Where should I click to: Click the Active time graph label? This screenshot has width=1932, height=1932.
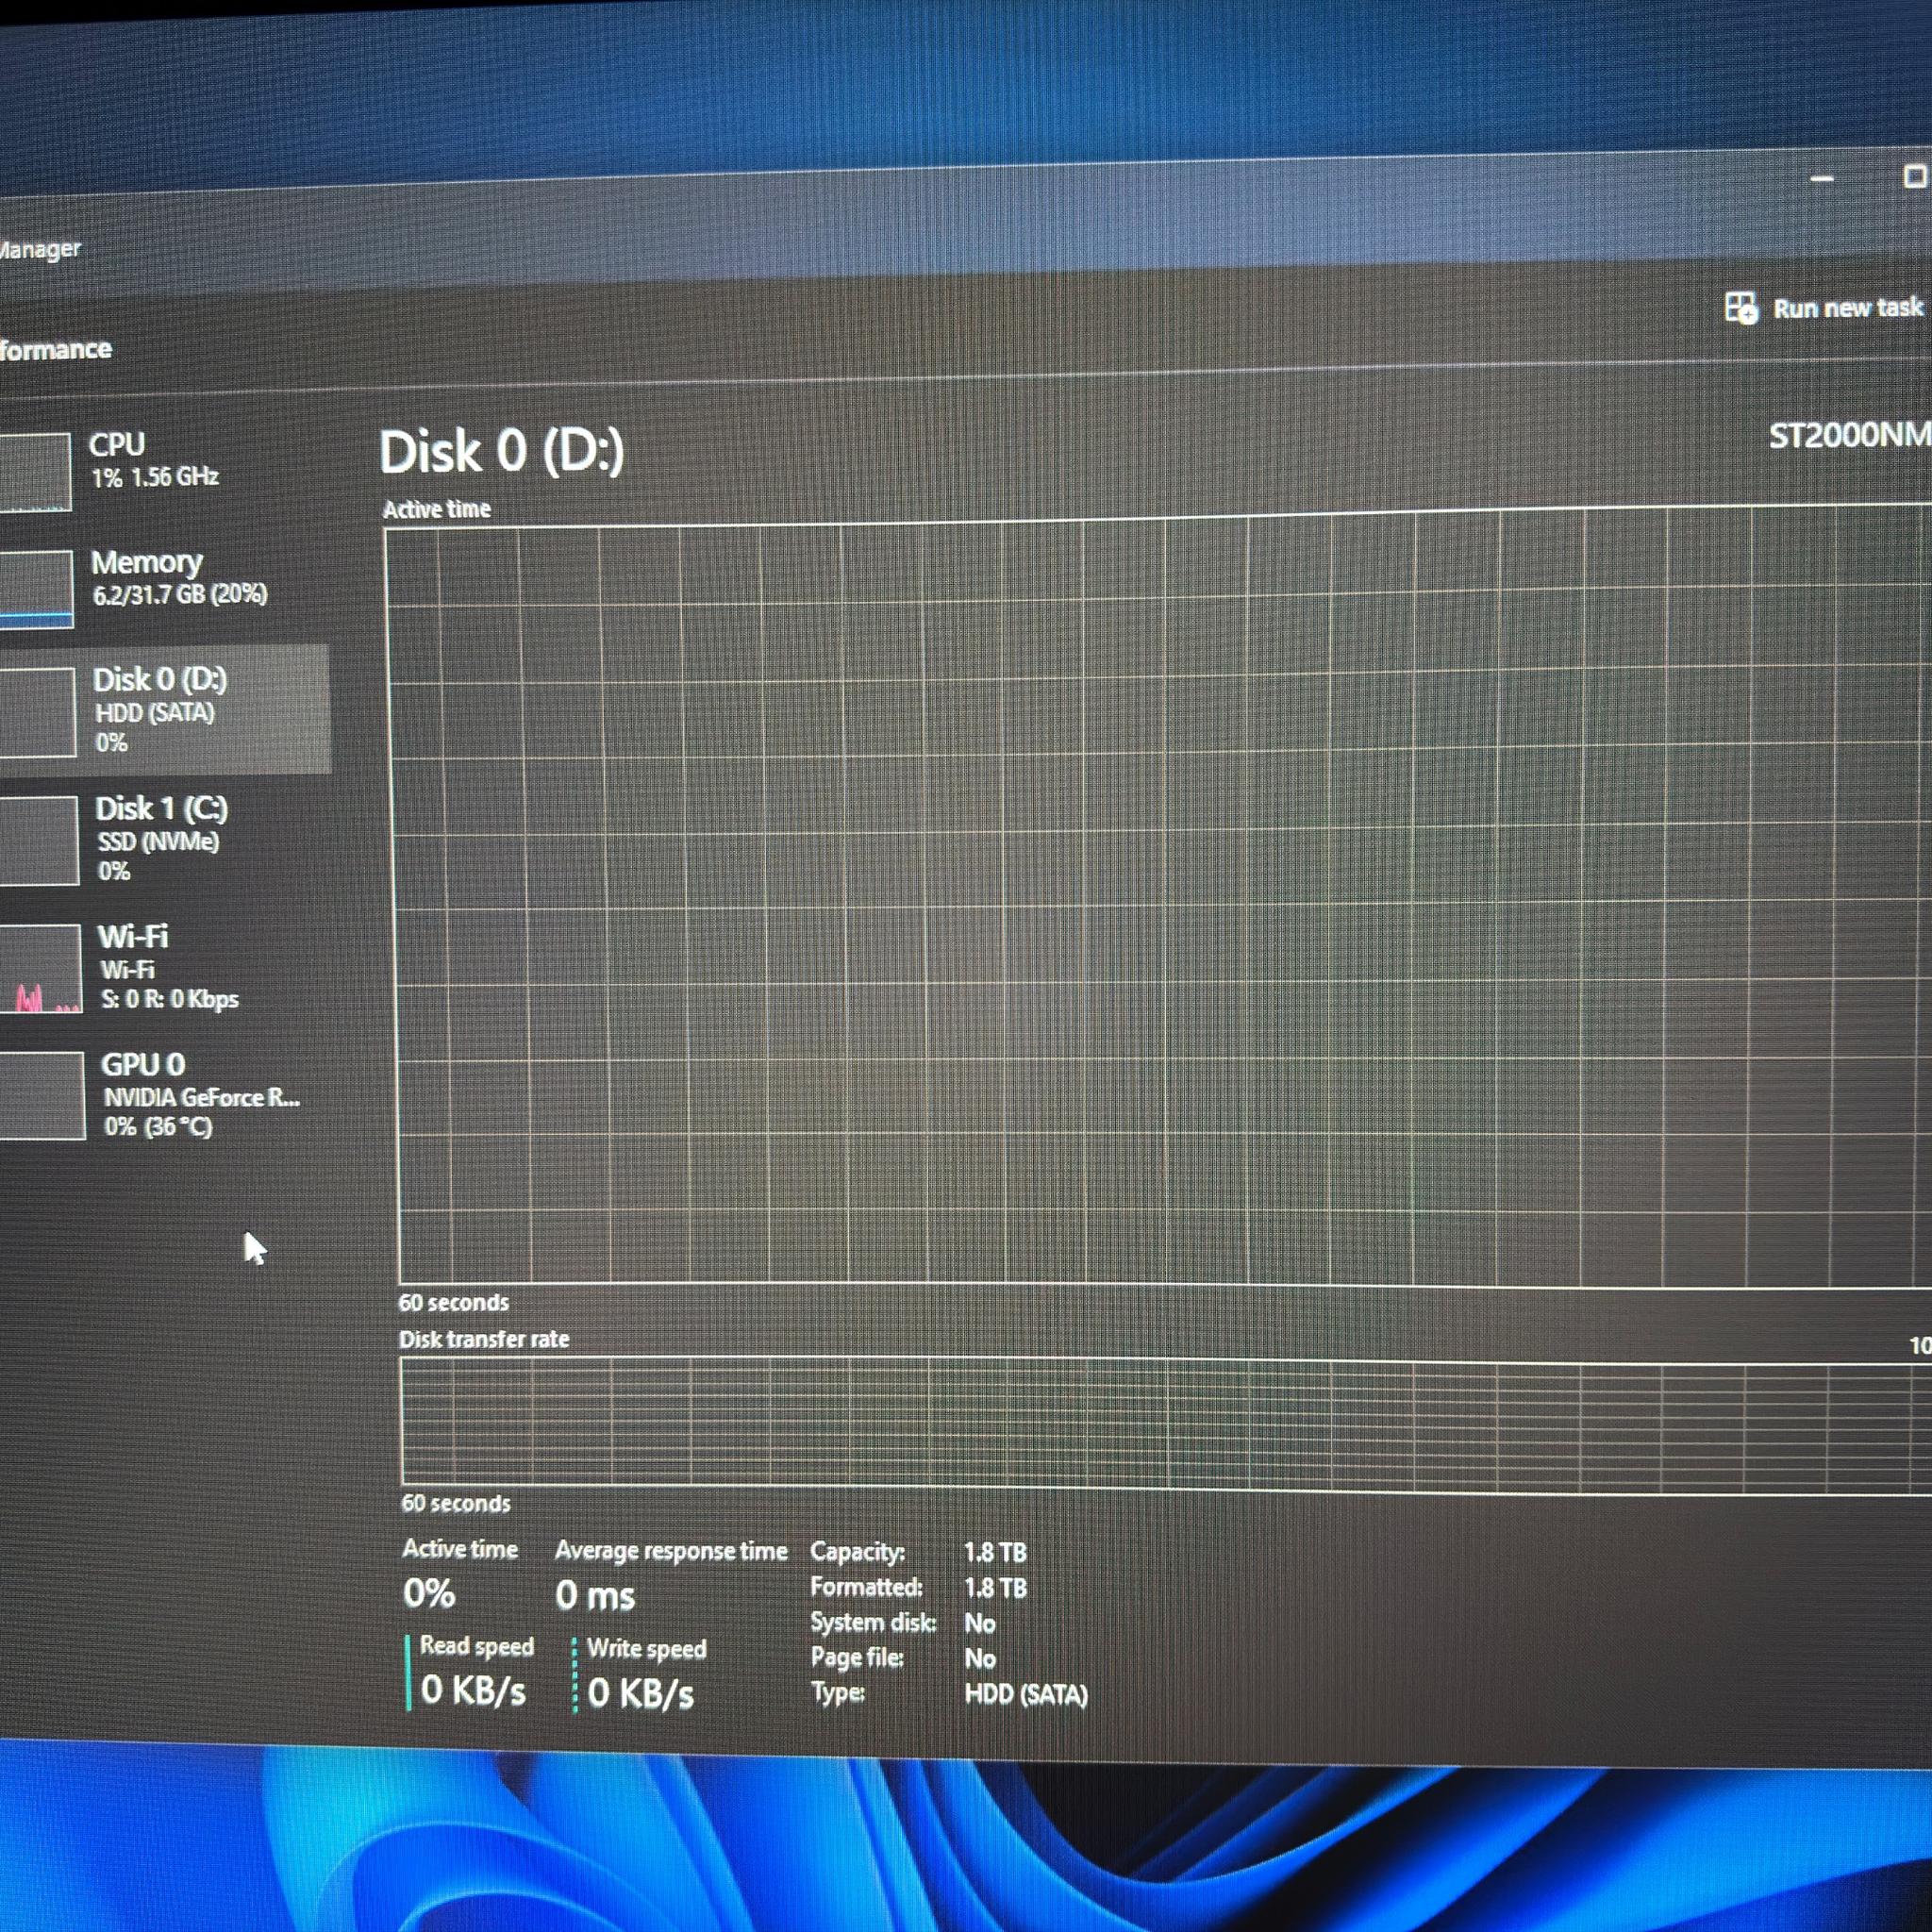(437, 509)
